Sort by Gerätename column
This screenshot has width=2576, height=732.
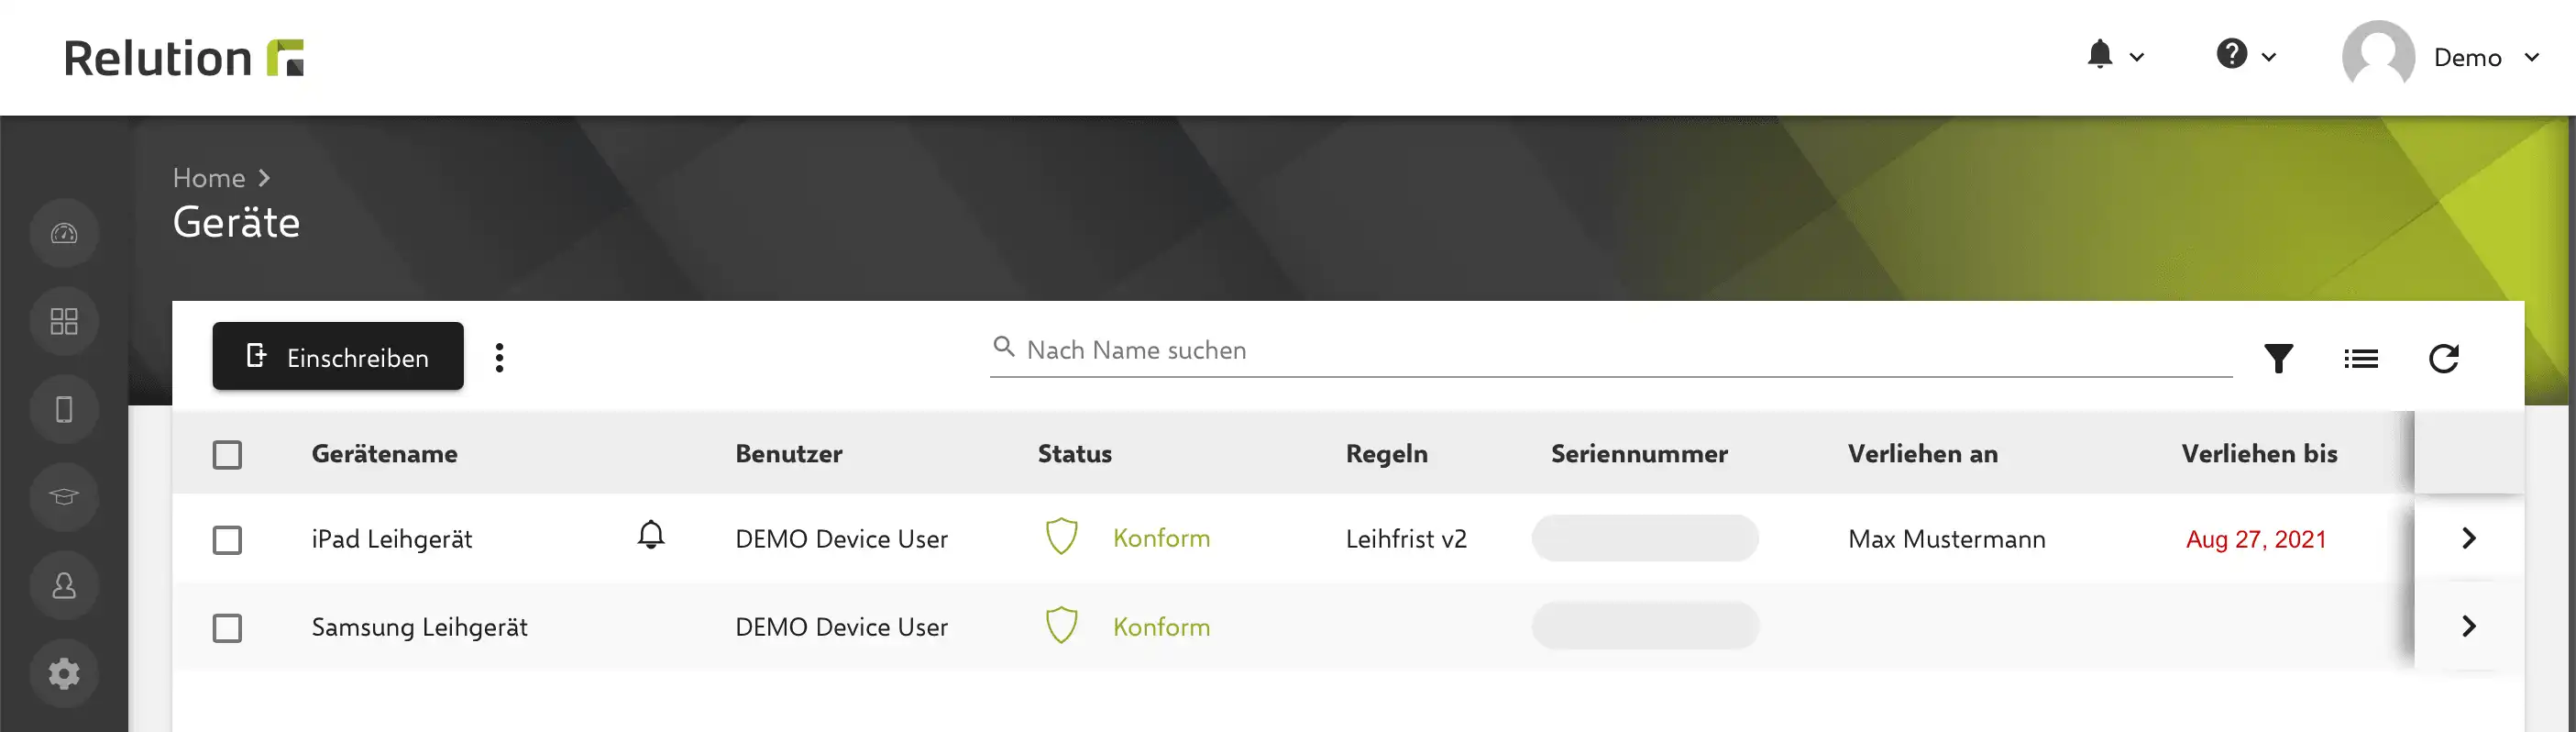coord(384,454)
